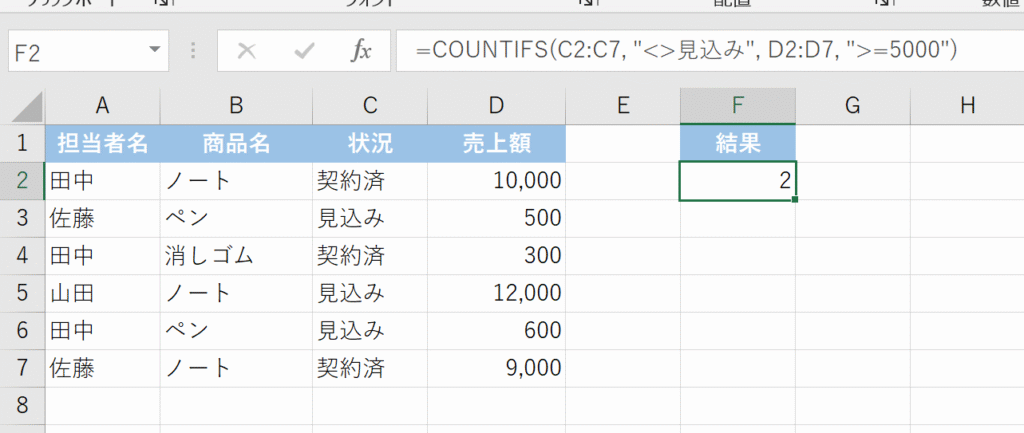Select row 2 header
Viewport: 1024px width, 433px height.
[x=22, y=181]
